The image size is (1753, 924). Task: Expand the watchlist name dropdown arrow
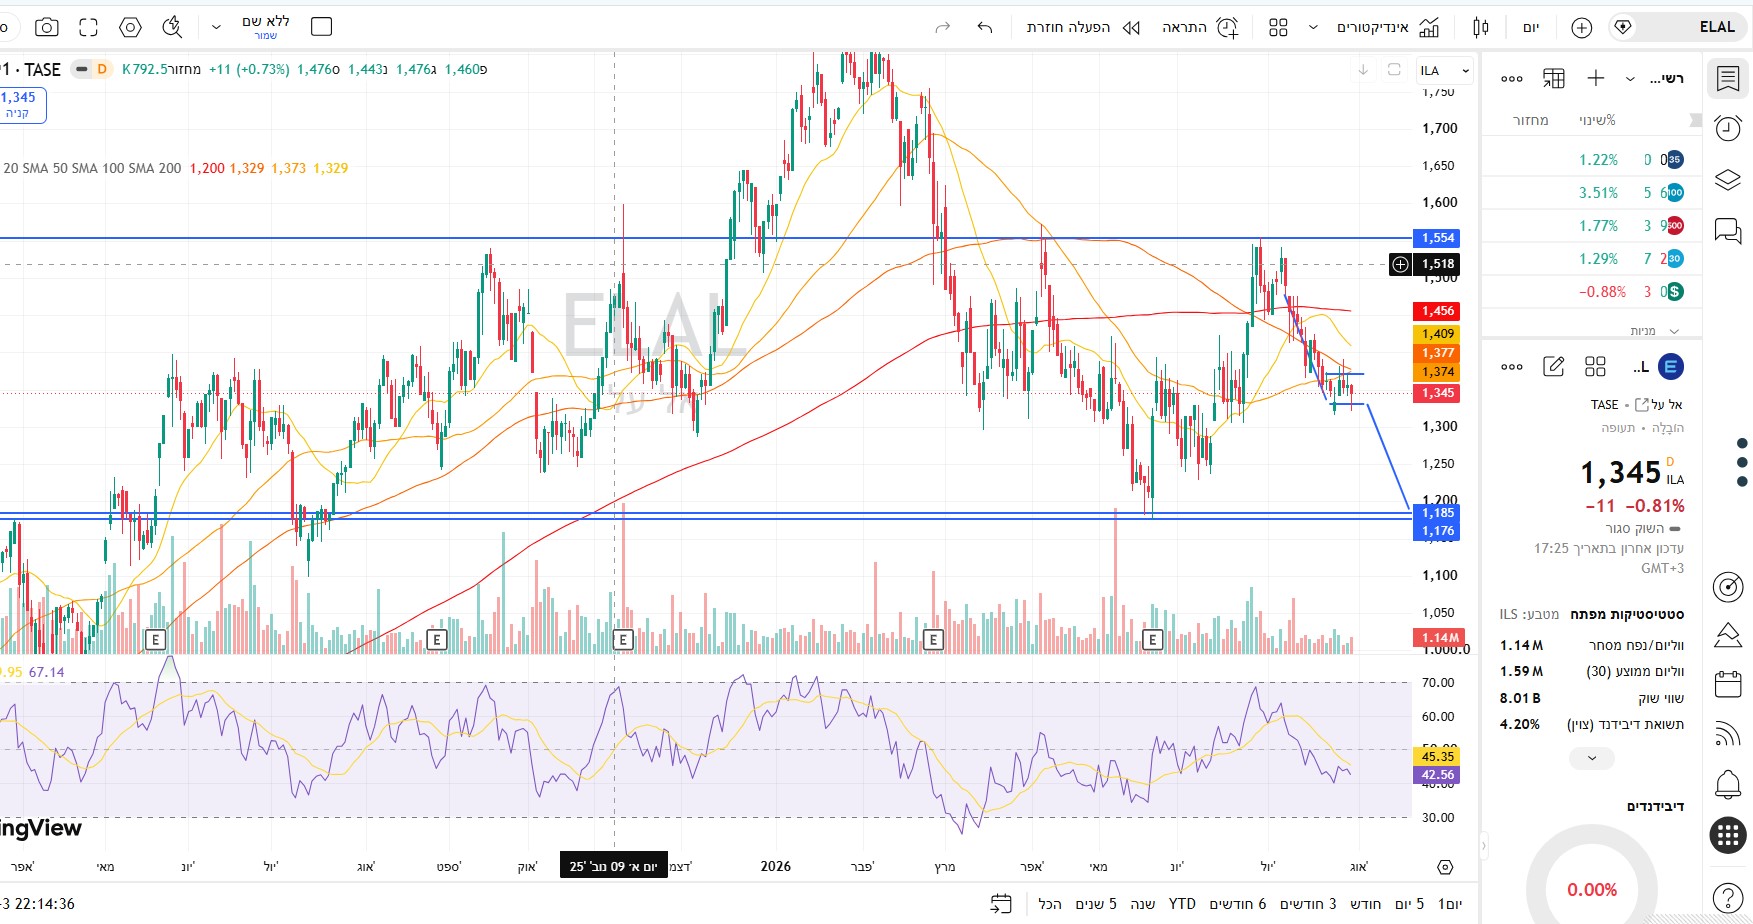coord(1630,79)
